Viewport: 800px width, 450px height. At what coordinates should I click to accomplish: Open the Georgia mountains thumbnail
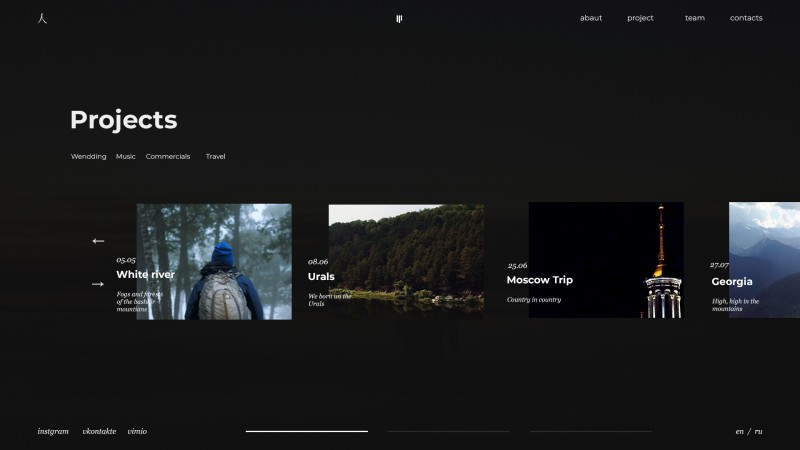click(x=764, y=260)
